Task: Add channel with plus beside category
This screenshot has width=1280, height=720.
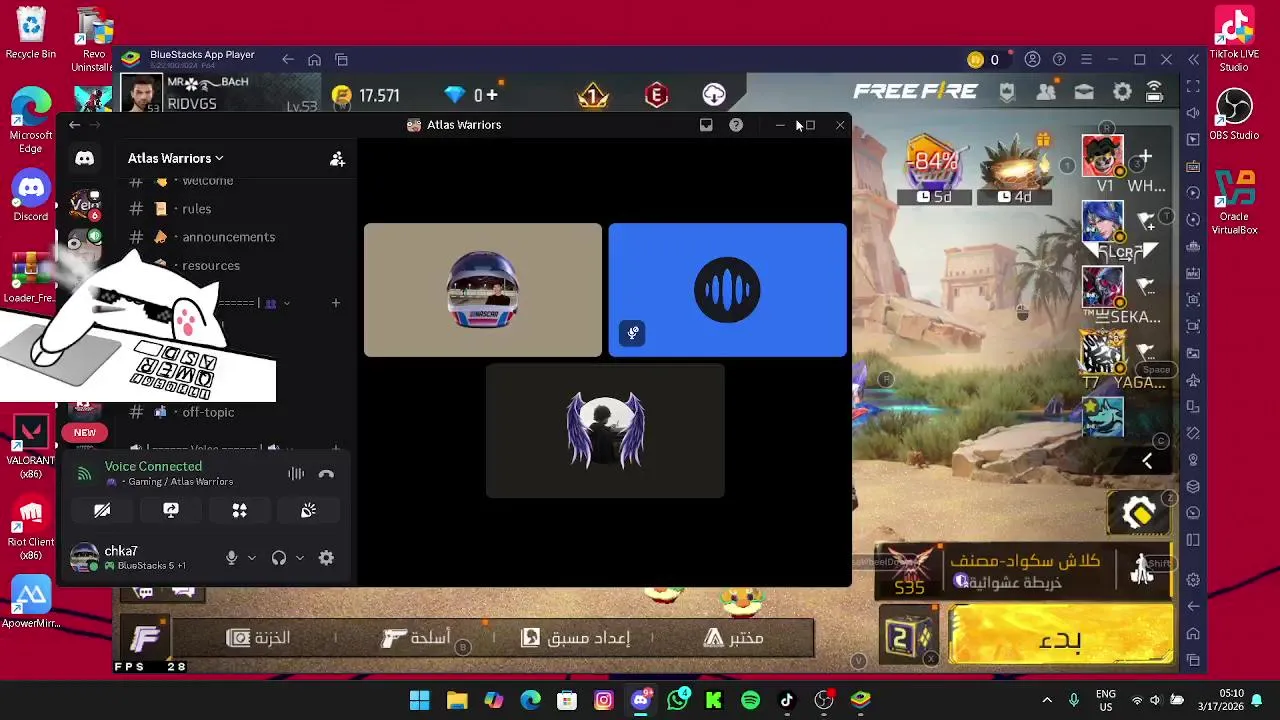Action: 336,303
